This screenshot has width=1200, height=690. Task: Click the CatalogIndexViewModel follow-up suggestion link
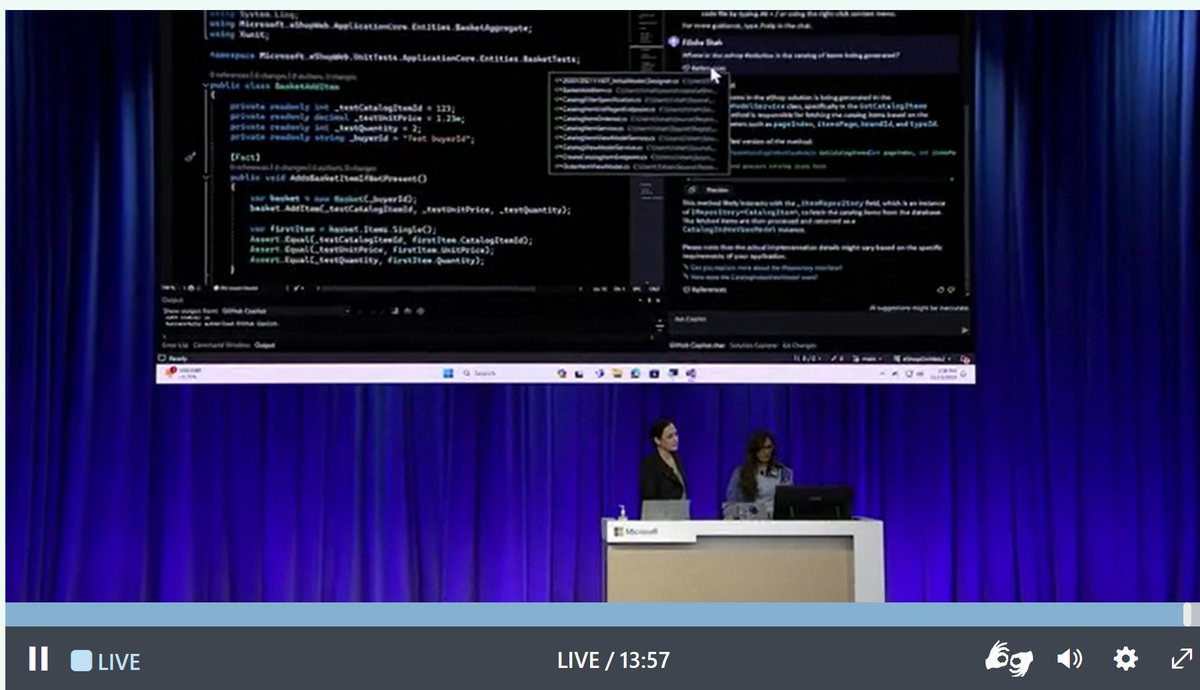pos(755,279)
